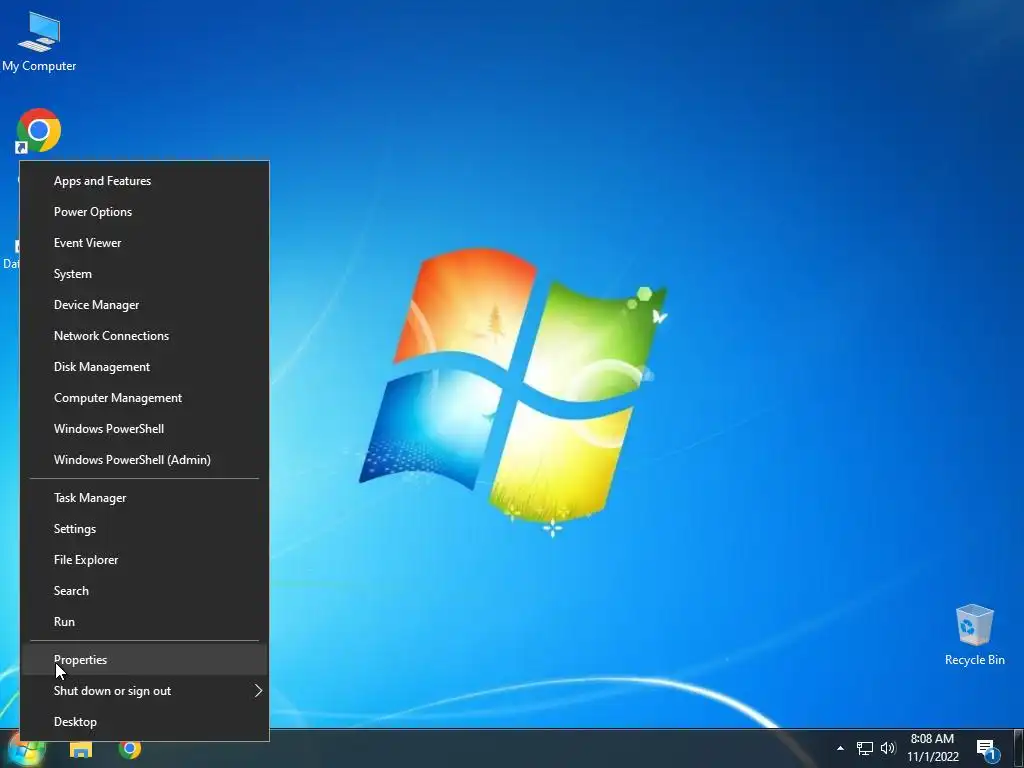Open Settings from the menu
Image resolution: width=1024 pixels, height=768 pixels.
tap(144, 529)
